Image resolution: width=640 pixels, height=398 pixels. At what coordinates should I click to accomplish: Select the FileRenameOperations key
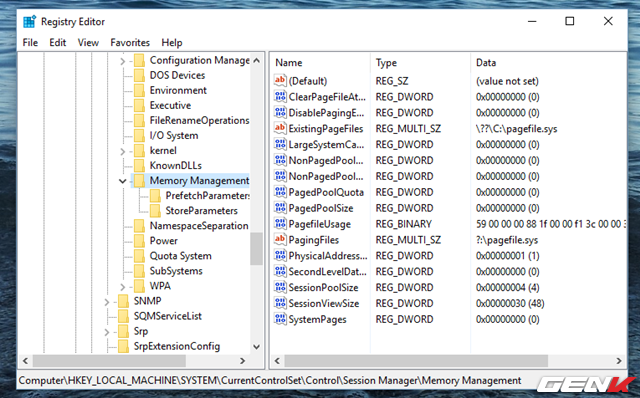(x=199, y=120)
